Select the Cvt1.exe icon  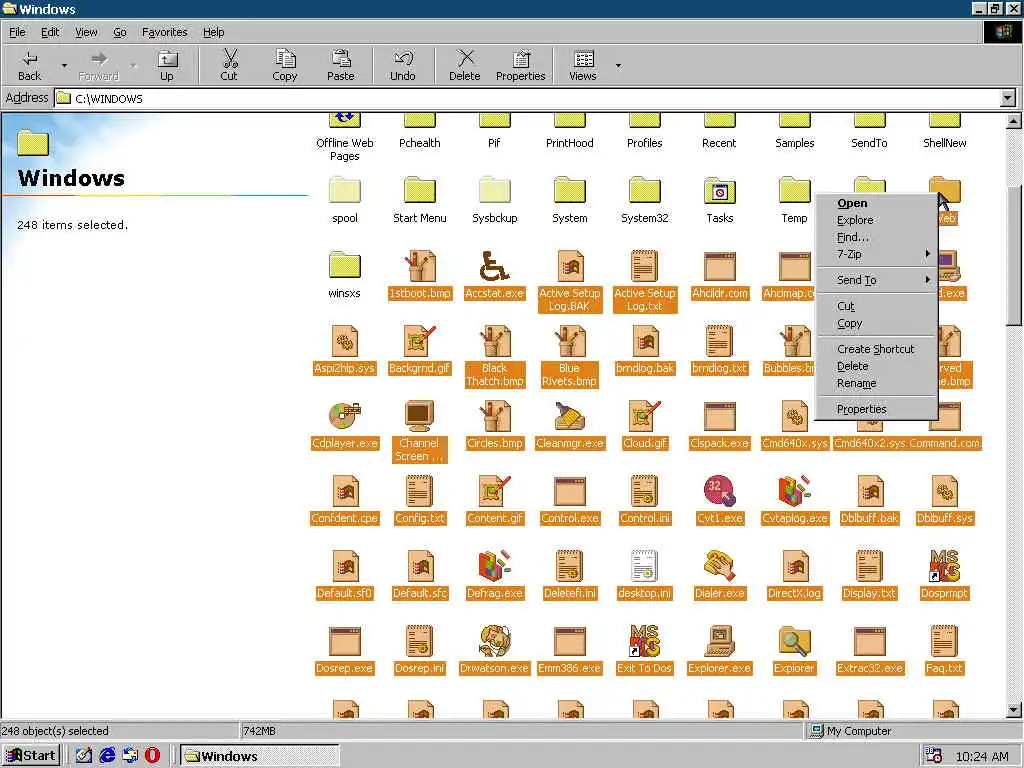(720, 491)
